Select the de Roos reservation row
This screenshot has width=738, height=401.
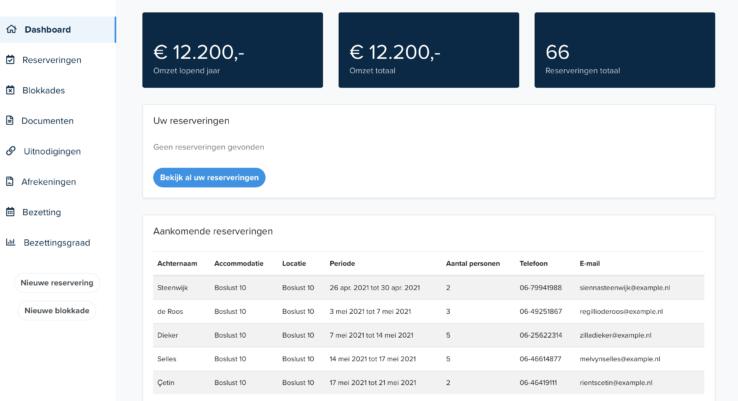tap(428, 312)
